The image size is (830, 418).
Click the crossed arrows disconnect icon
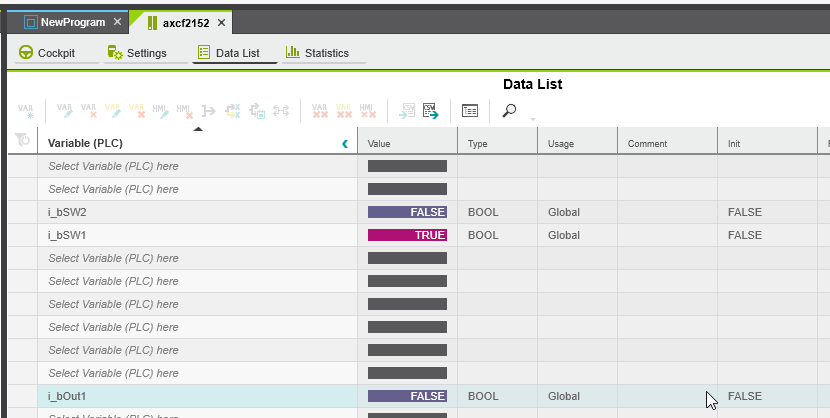[233, 111]
